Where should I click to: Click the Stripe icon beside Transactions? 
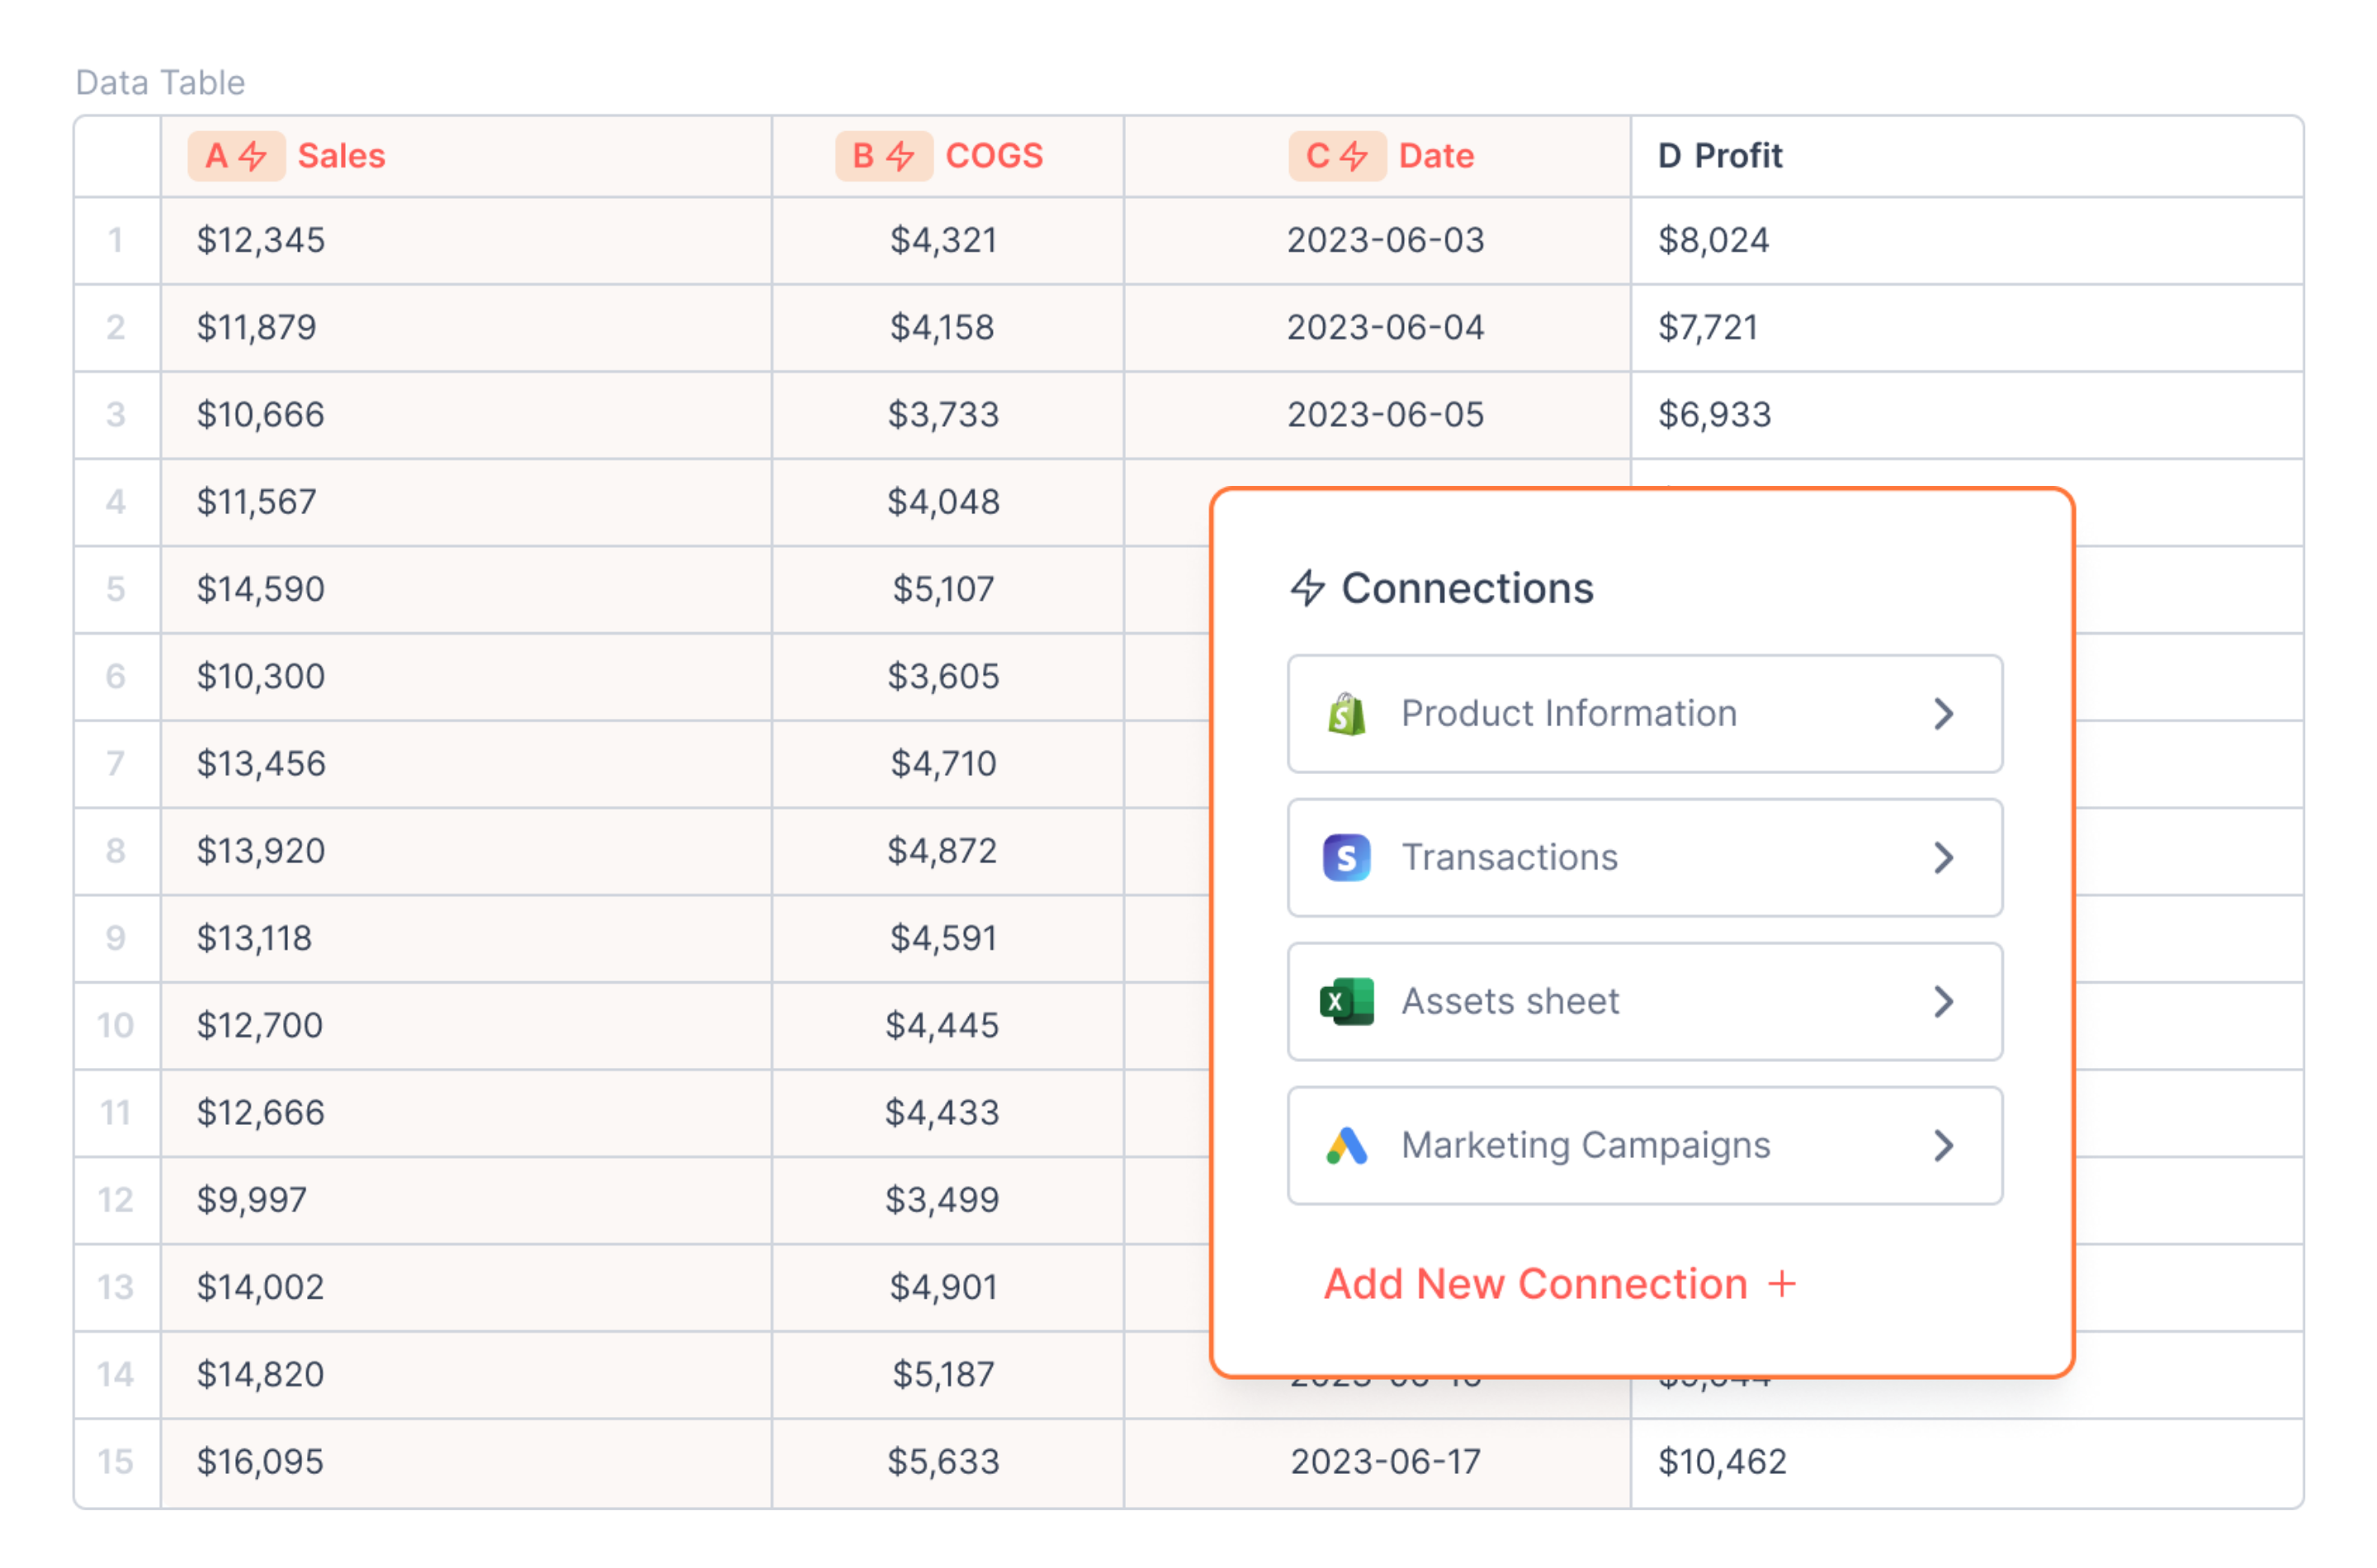pos(1346,858)
